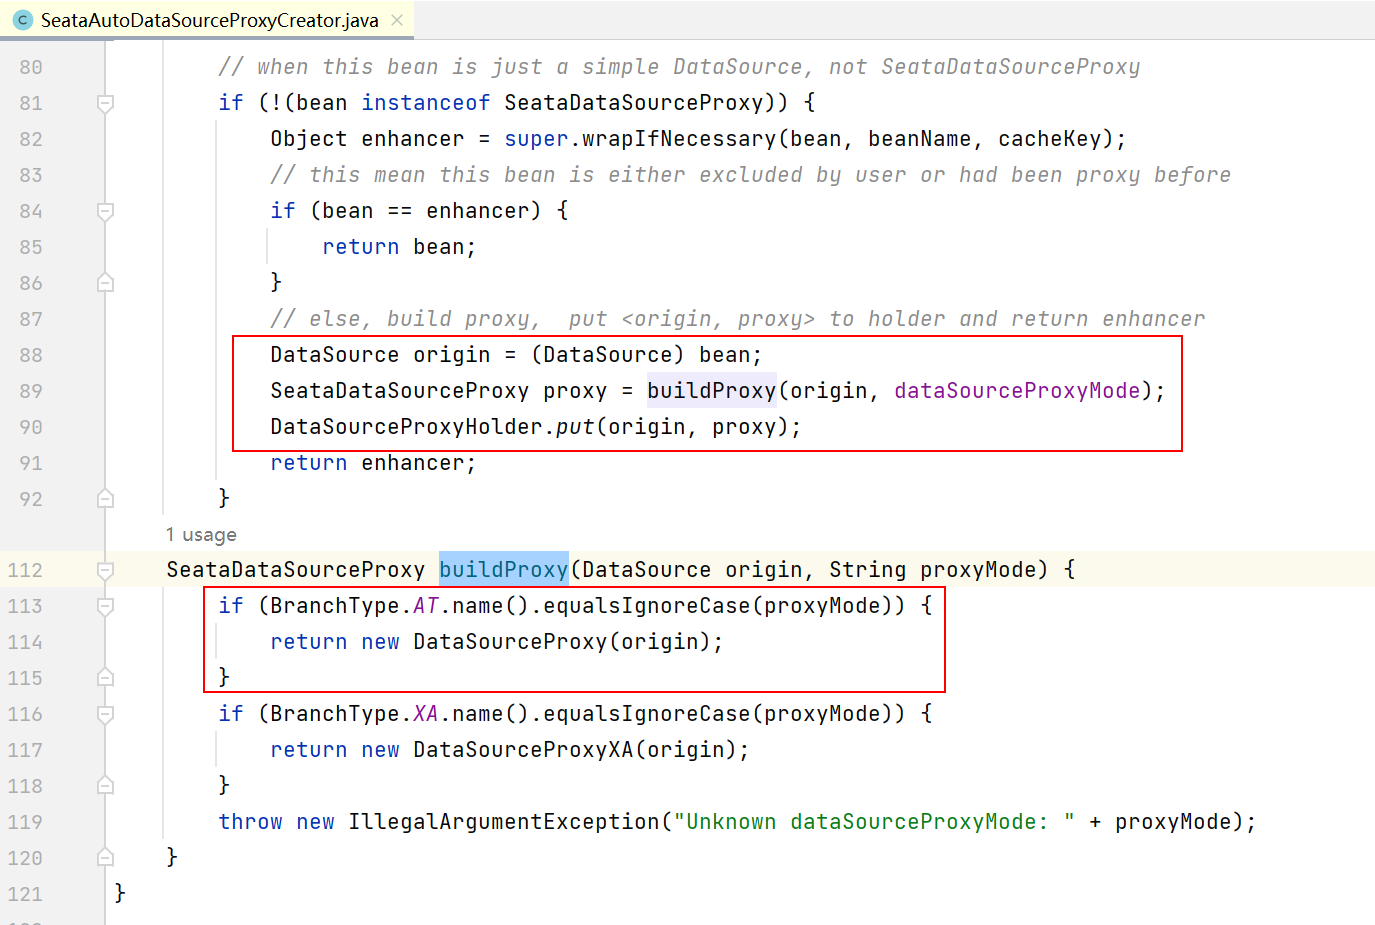Click the fold end marker at line 115
This screenshot has height=925, width=1375.
click(105, 678)
